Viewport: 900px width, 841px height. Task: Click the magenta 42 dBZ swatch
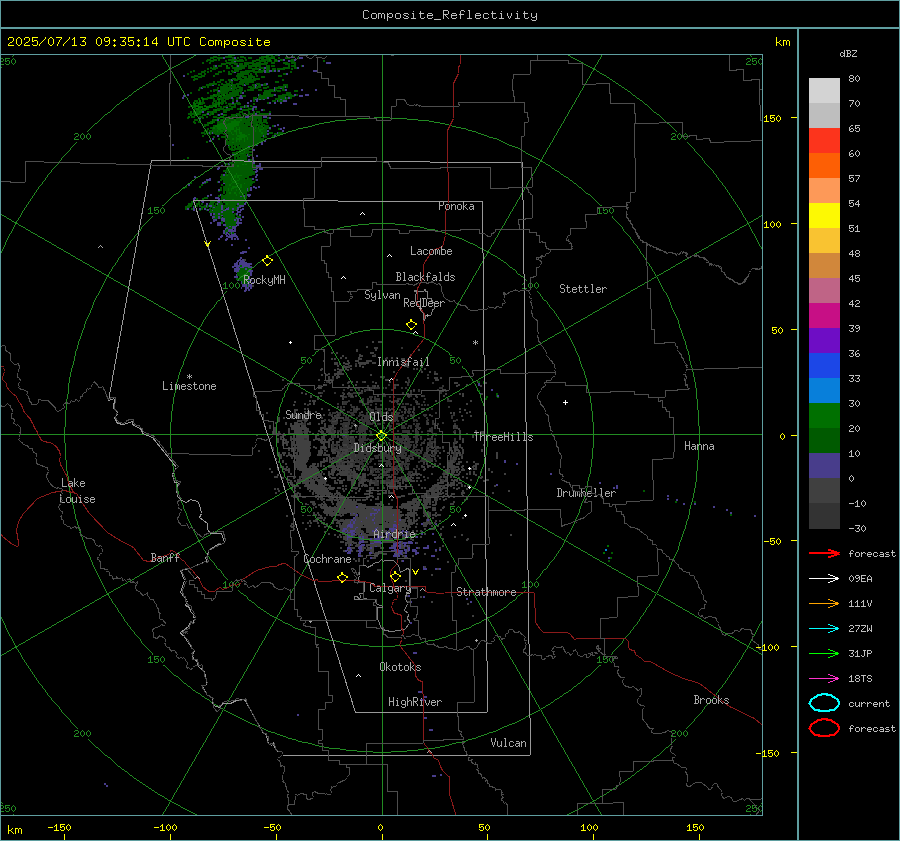pyautogui.click(x=824, y=315)
